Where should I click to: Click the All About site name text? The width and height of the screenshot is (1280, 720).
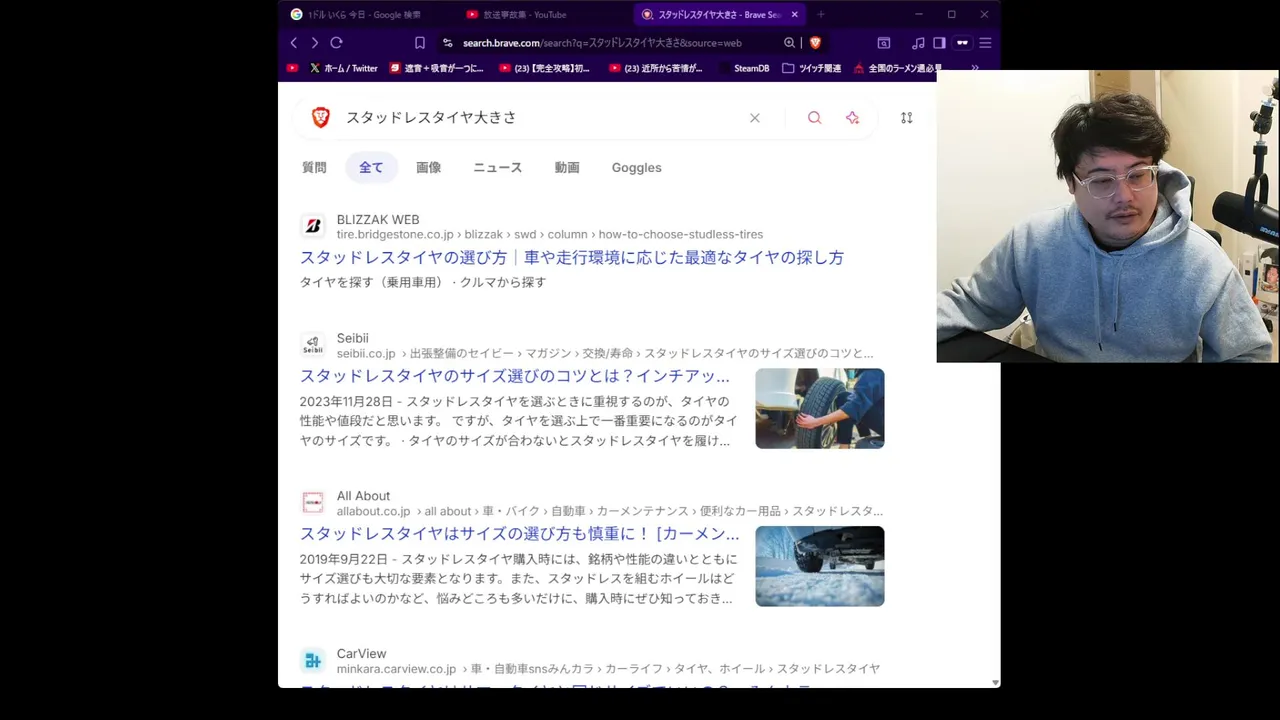click(x=363, y=495)
